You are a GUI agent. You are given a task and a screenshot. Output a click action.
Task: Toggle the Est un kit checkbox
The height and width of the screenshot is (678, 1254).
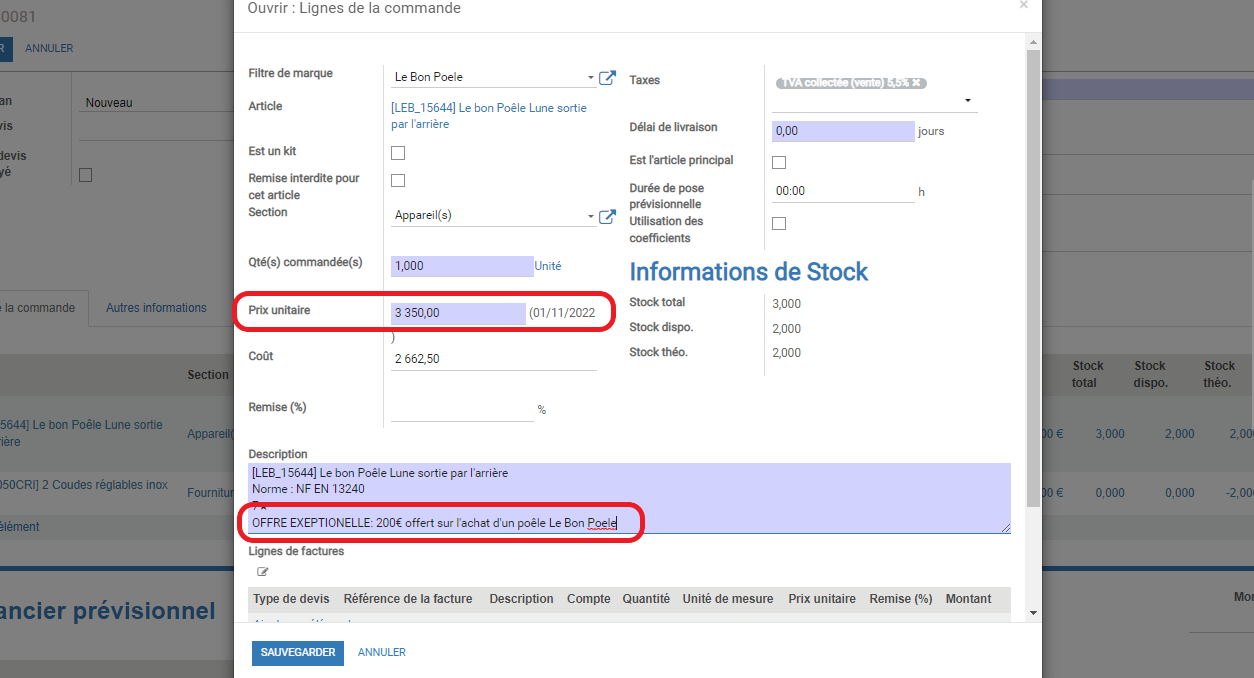tap(398, 153)
